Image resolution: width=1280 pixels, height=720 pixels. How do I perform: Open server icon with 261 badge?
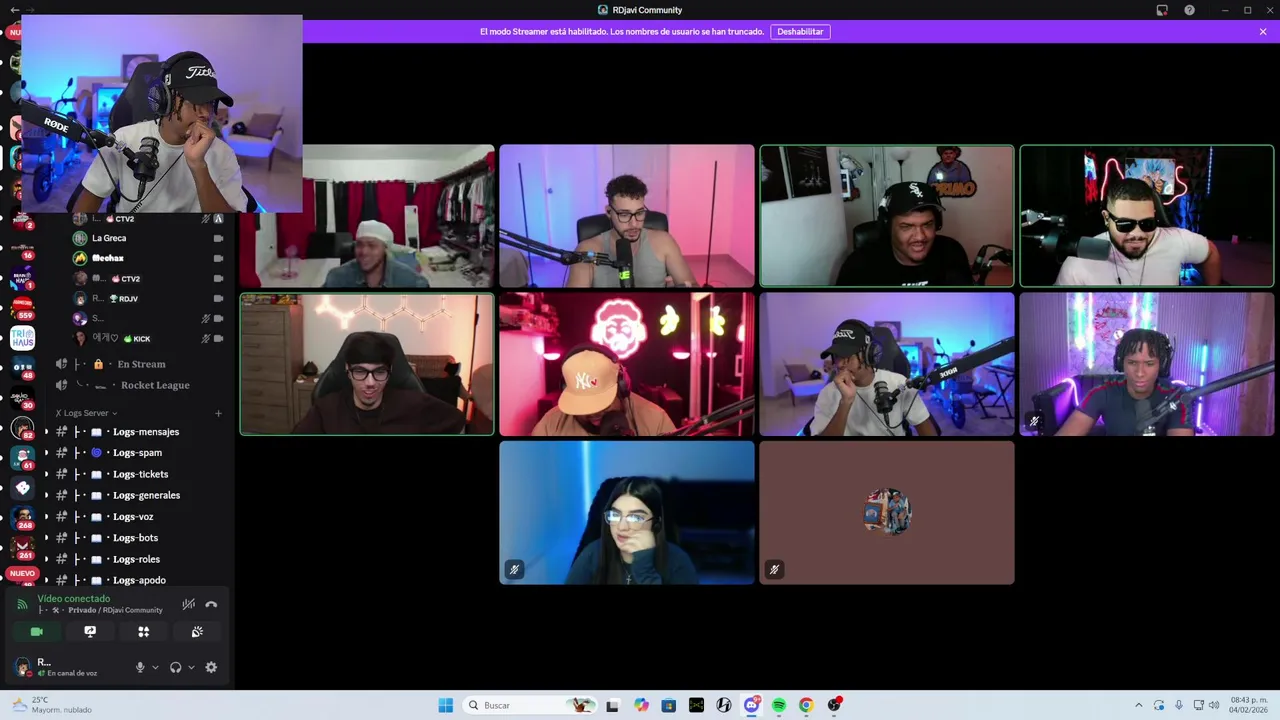click(x=22, y=547)
